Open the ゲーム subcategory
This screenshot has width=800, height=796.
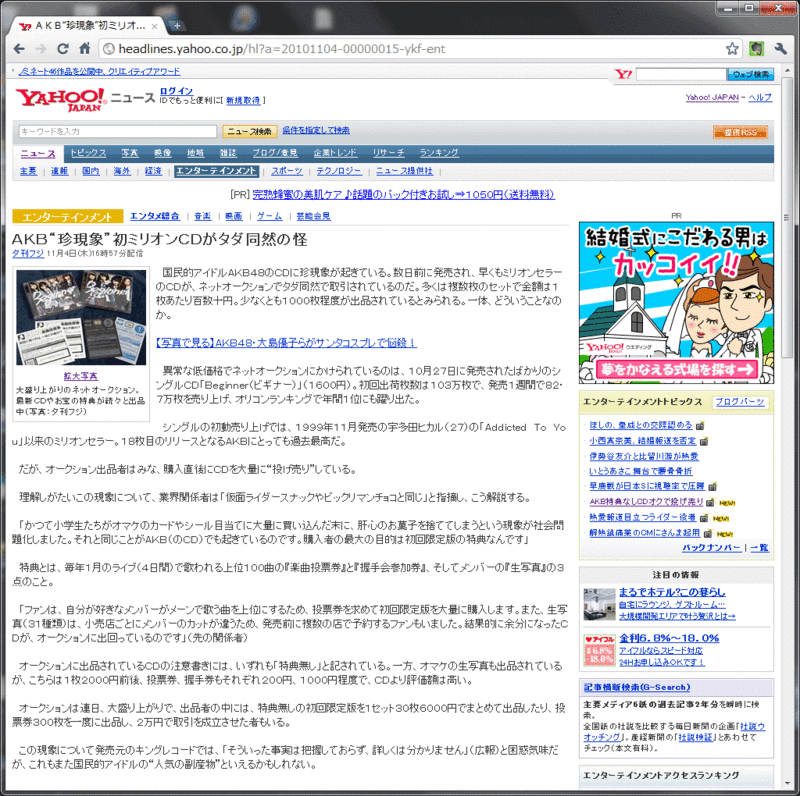[269, 216]
